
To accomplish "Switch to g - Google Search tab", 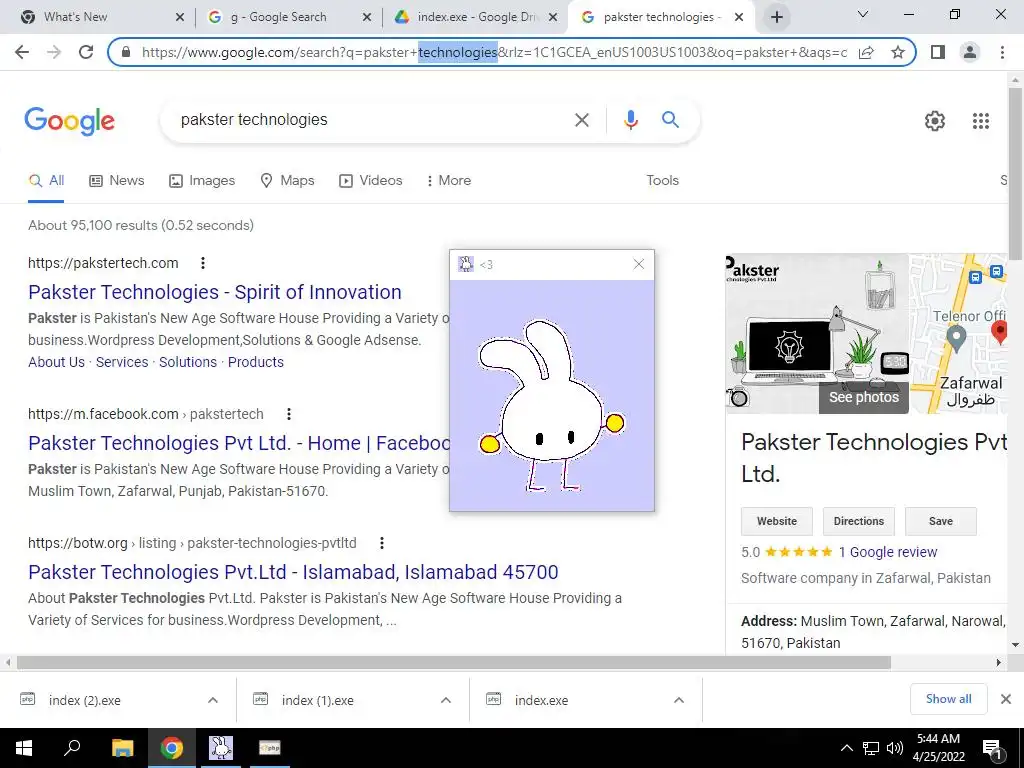I will [289, 17].
